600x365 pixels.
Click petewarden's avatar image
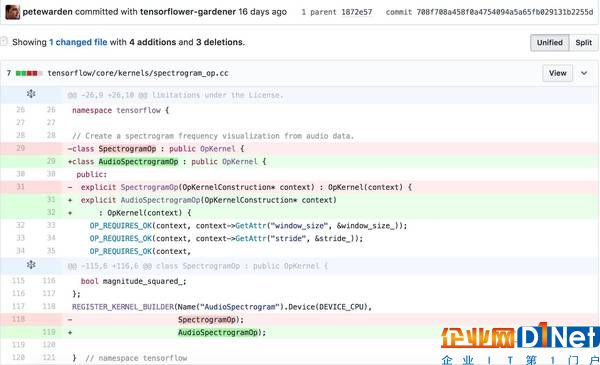click(x=12, y=12)
